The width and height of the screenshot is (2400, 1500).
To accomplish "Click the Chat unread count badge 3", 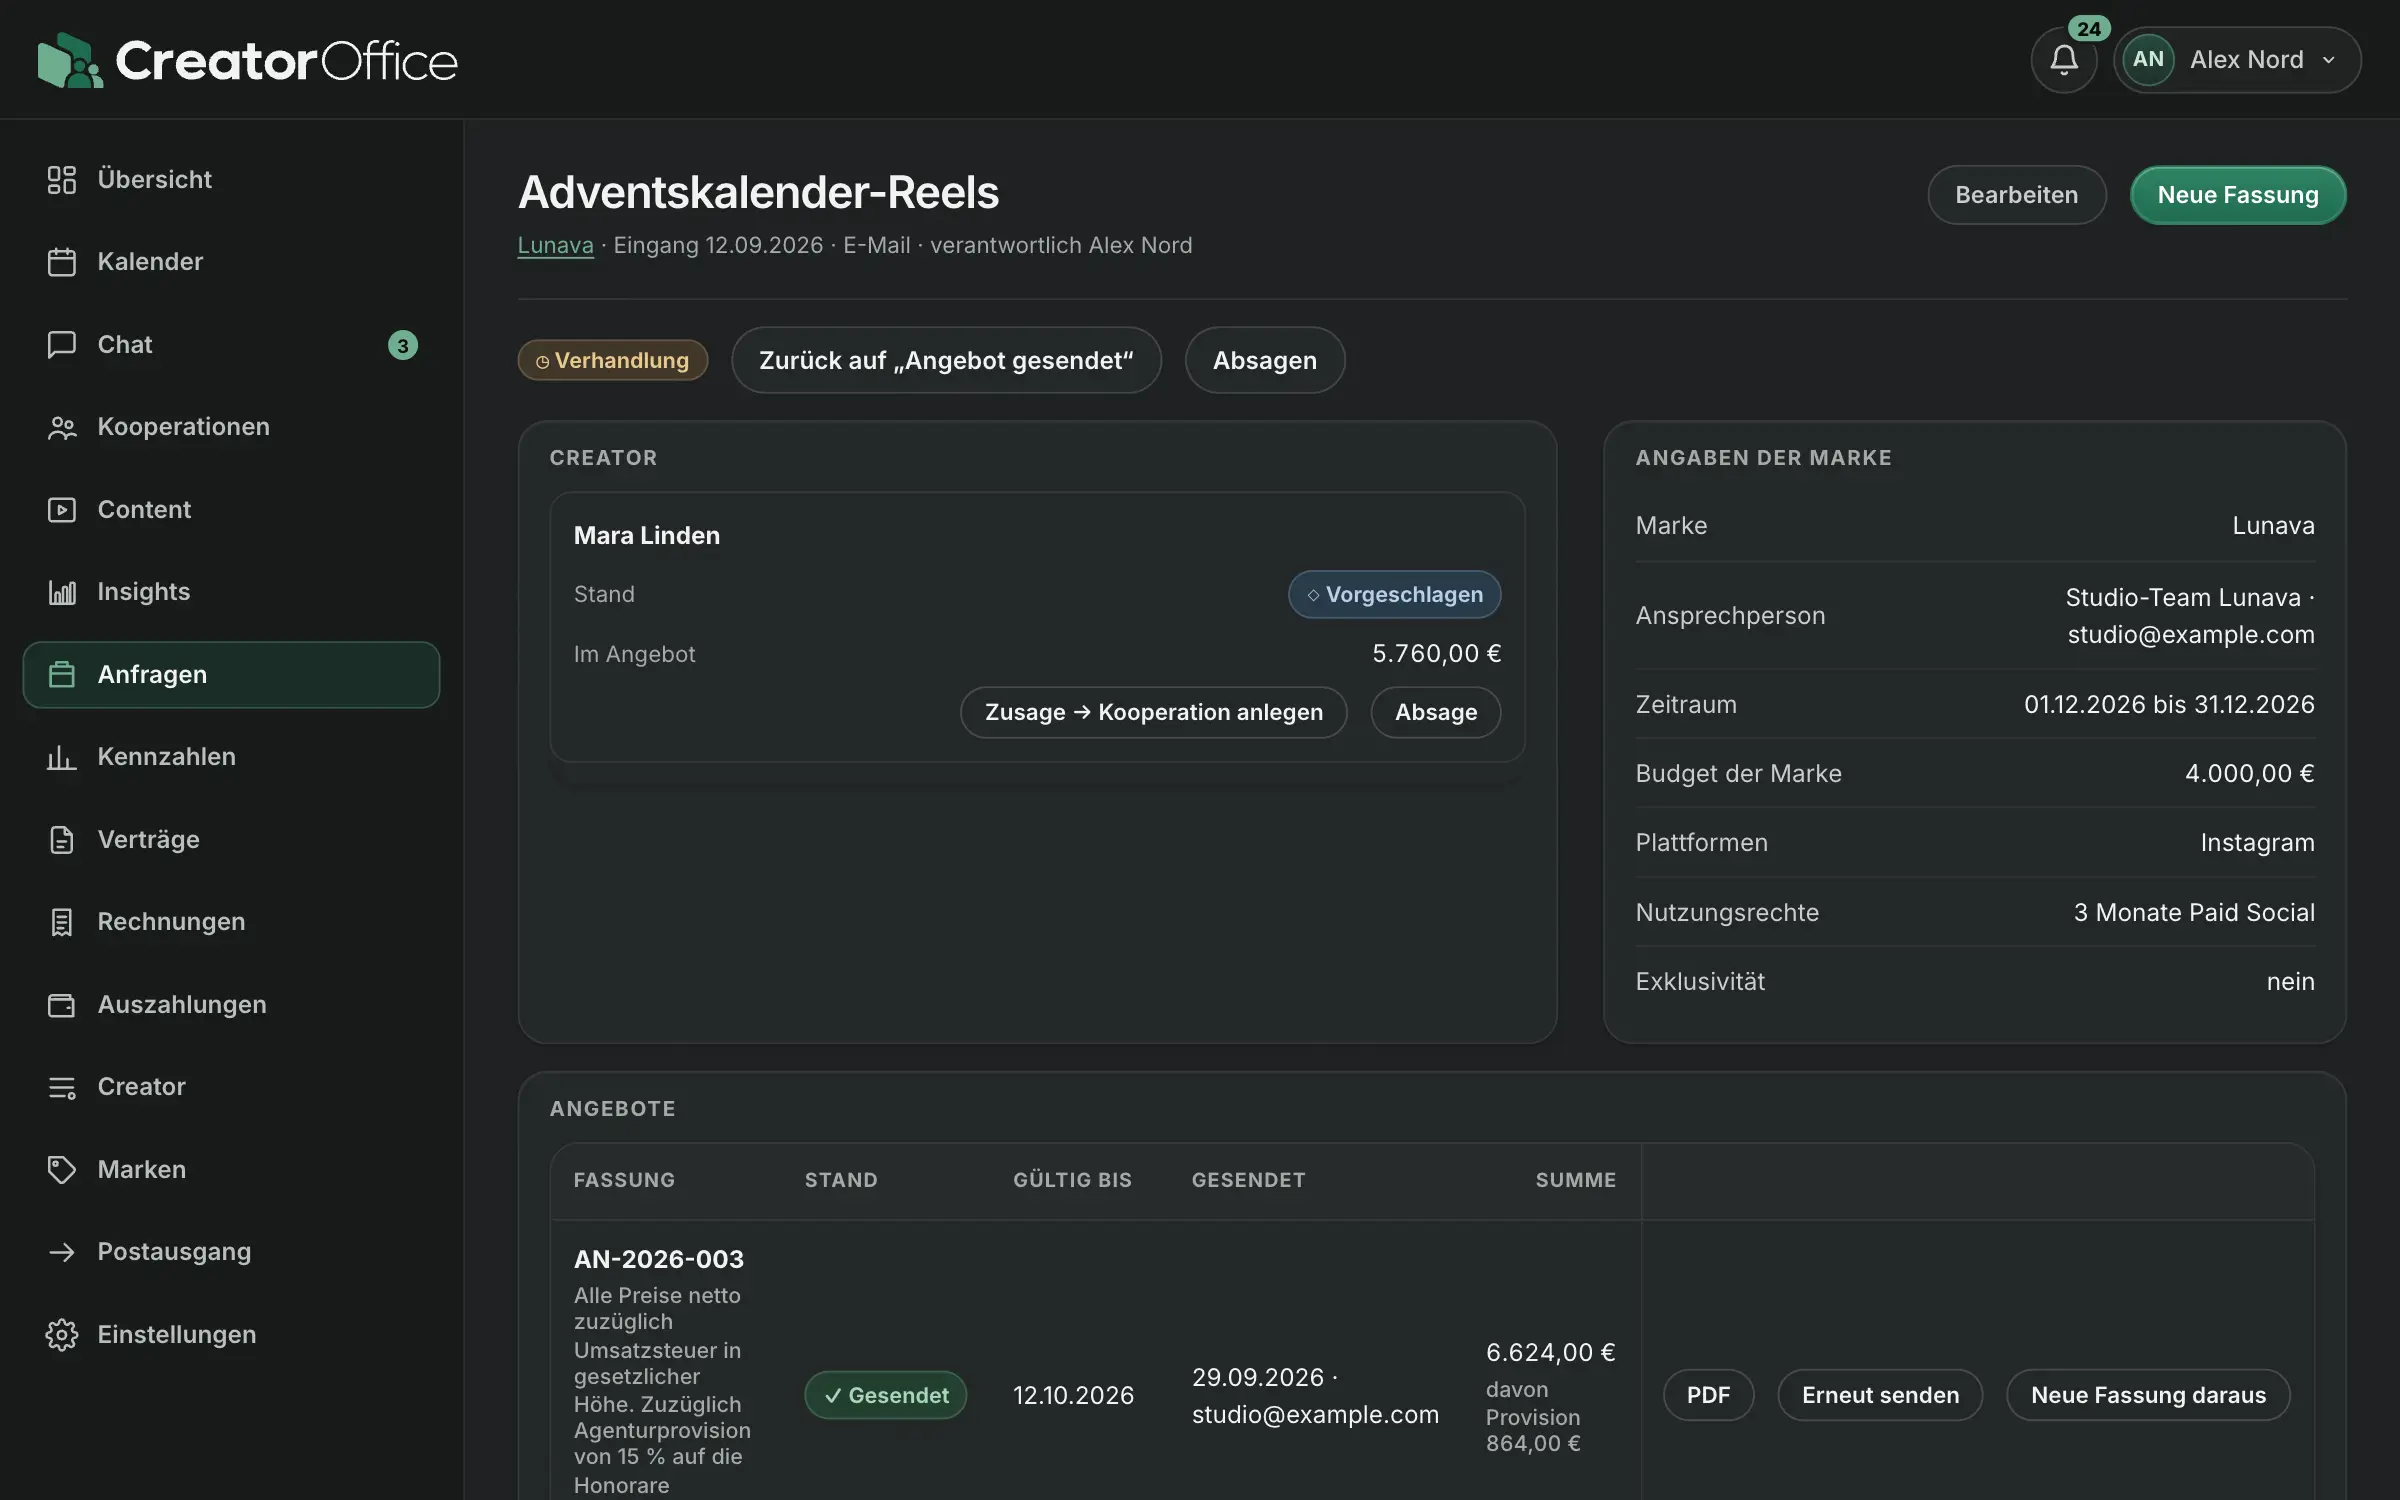I will 402,345.
